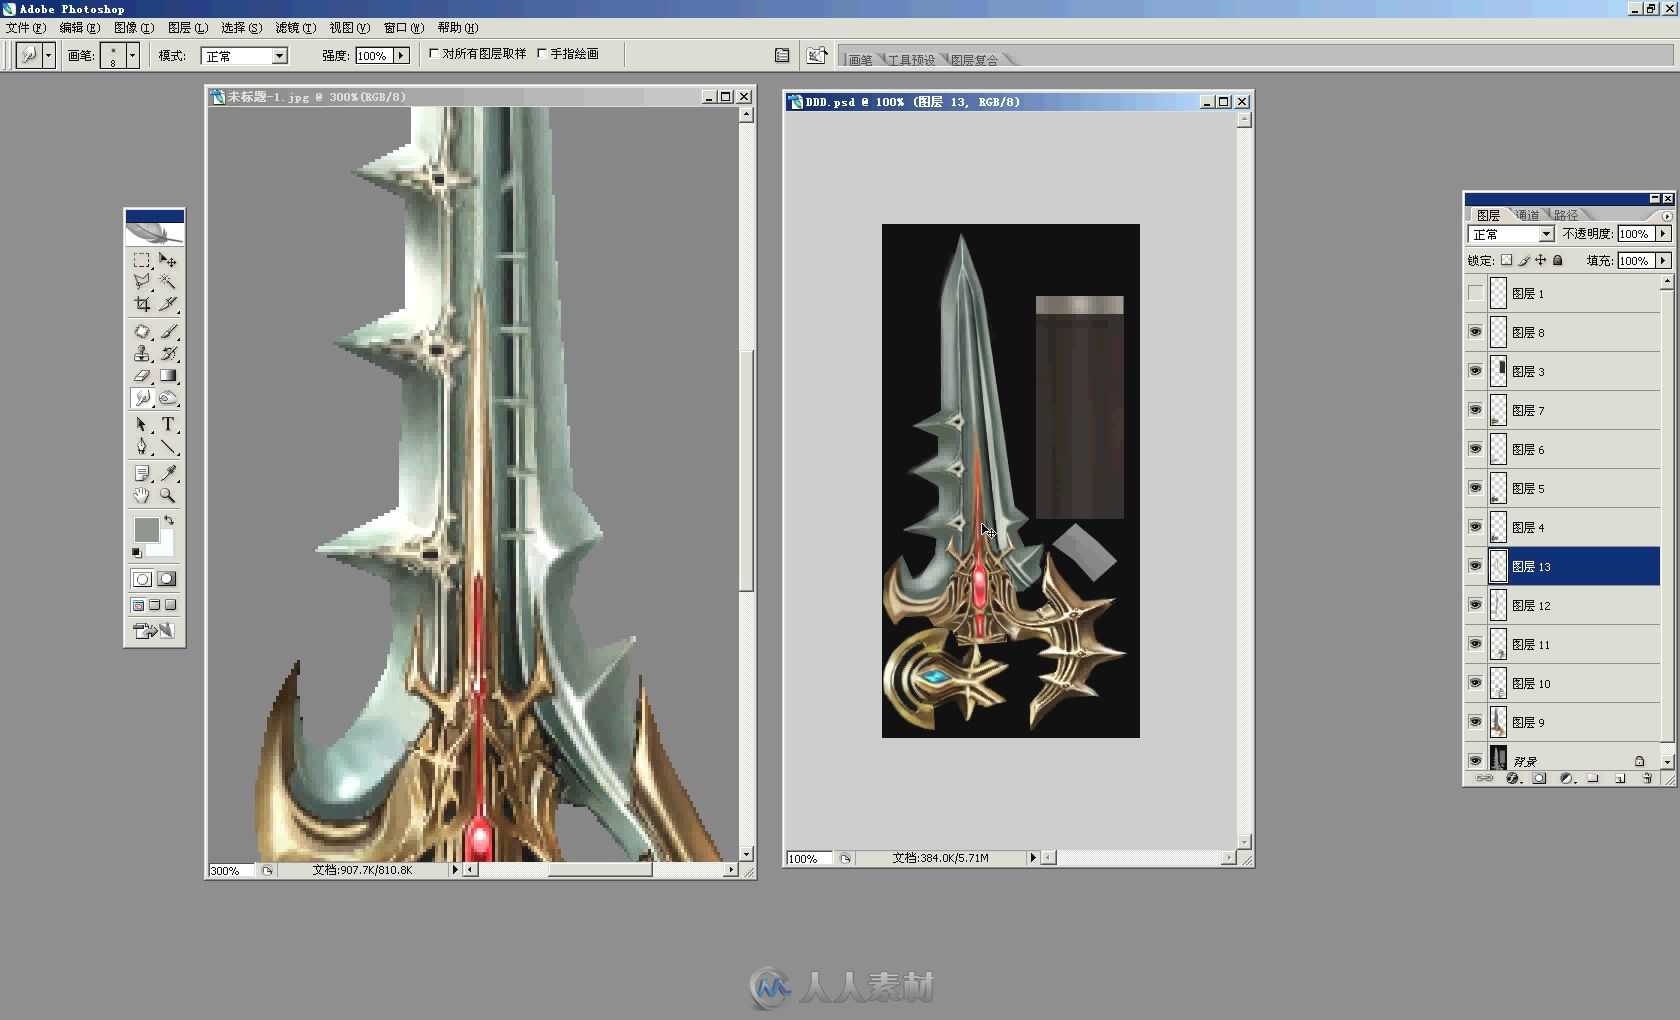
Task: Open the brush preset picker arrow
Action: coord(132,56)
